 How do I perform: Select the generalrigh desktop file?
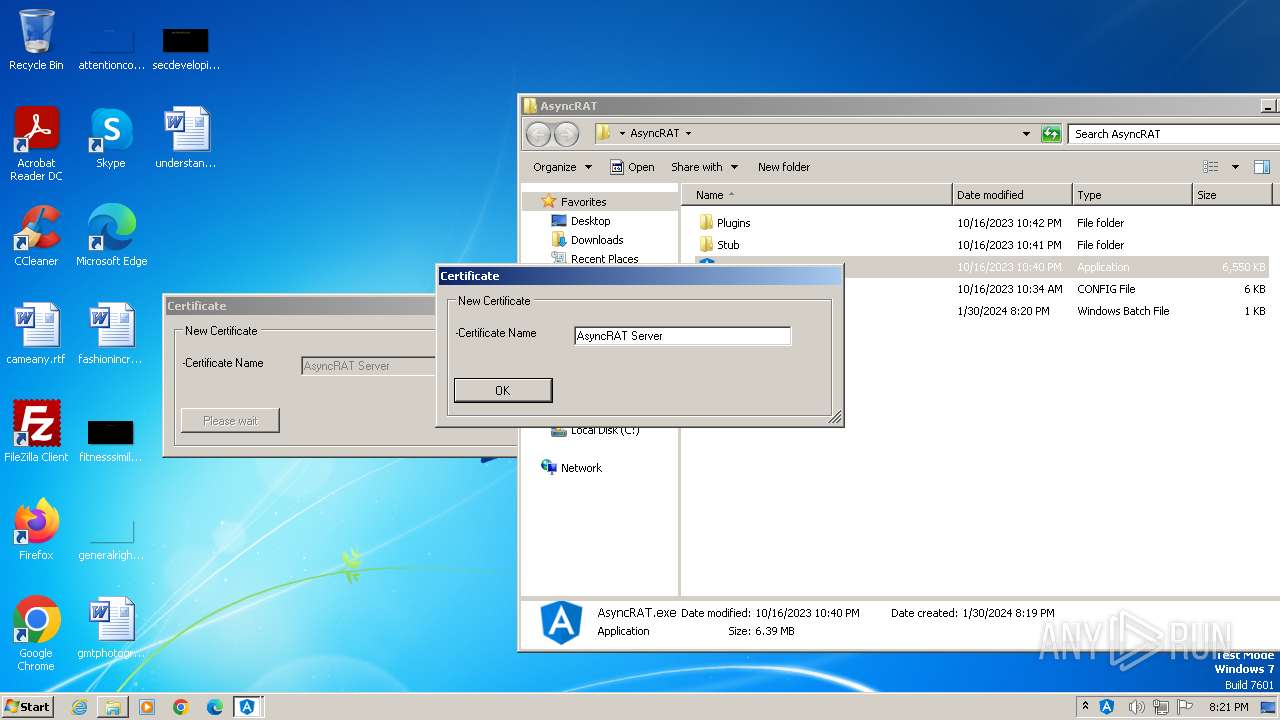(x=111, y=537)
